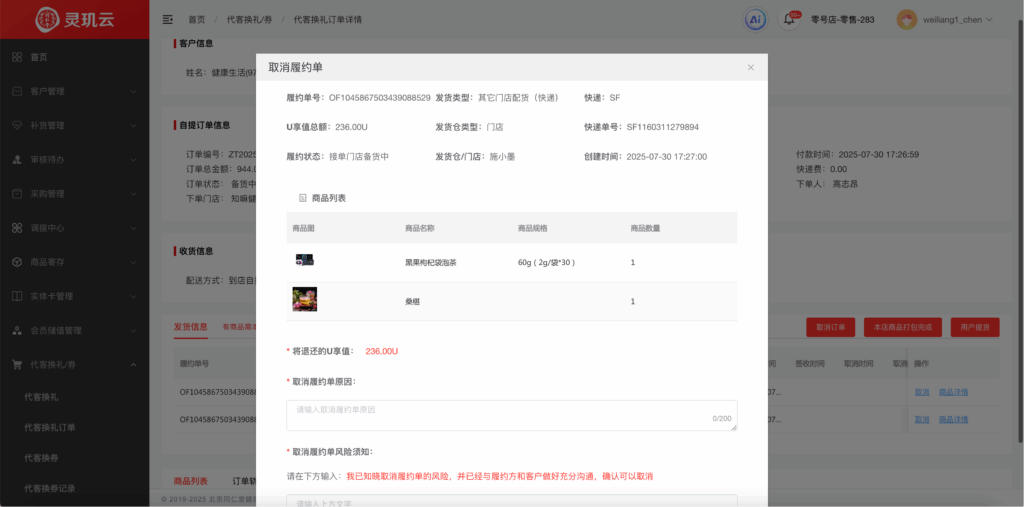Viewport: 1024px width, 507px height.
Task: Click the 商品寄存 cube icon
Action: pos(17,262)
